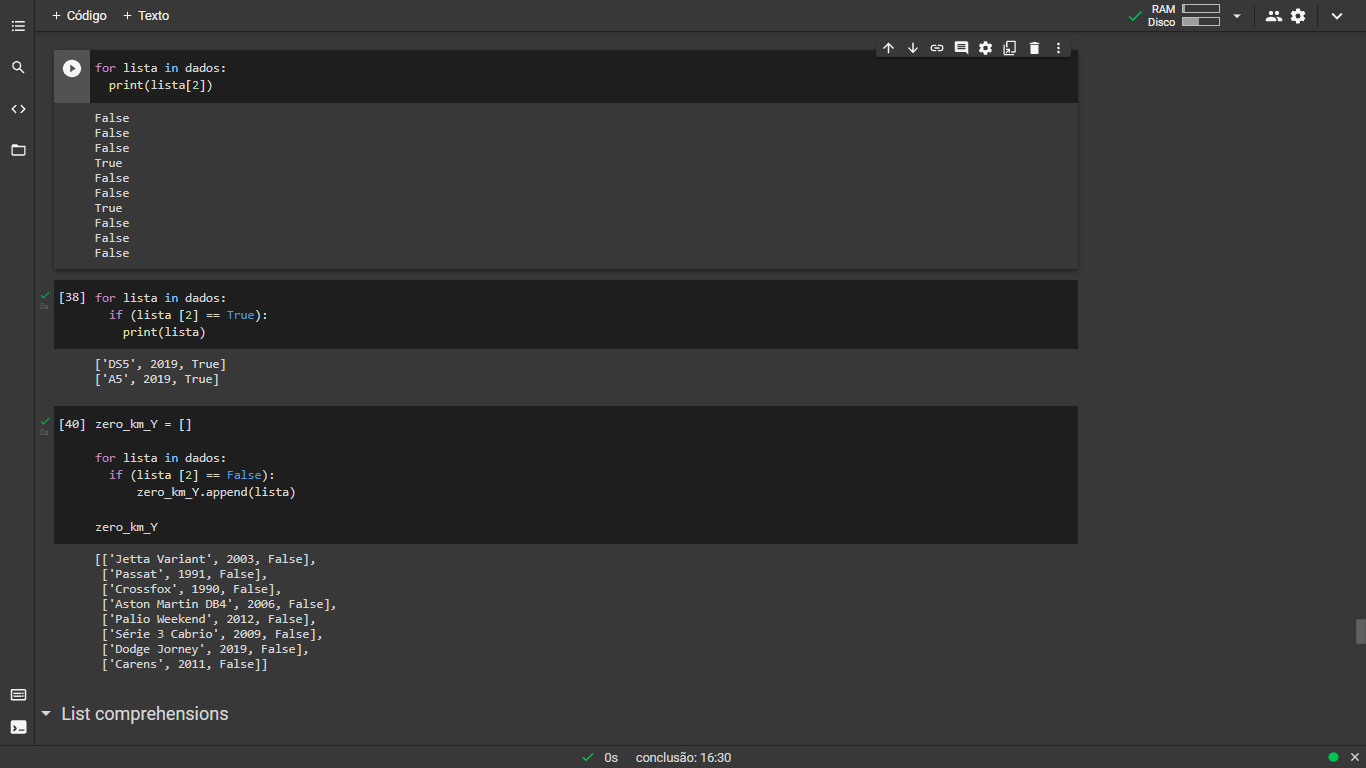The height and width of the screenshot is (768, 1366).
Task: Click cell [38] execution indicator
Action: tap(72, 298)
